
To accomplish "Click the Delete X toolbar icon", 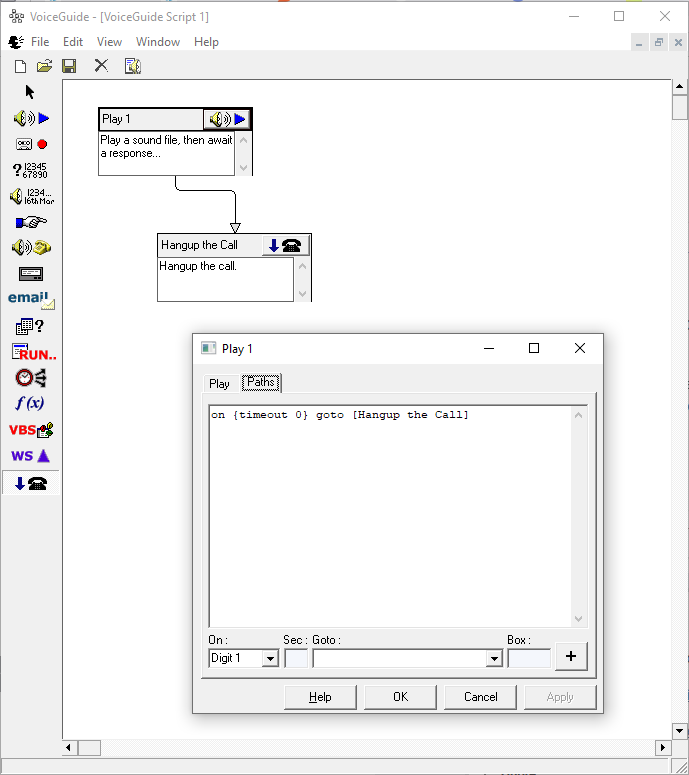I will [101, 65].
